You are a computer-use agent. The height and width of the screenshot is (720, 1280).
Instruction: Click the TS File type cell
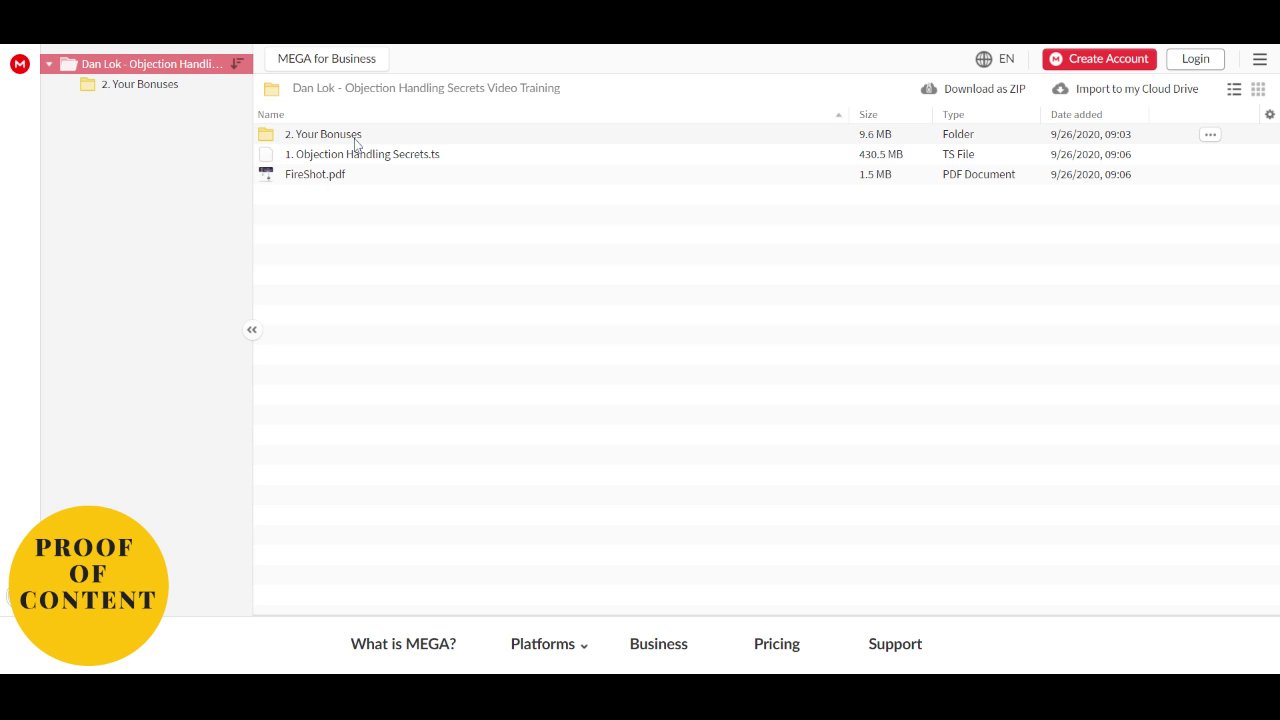(x=958, y=154)
